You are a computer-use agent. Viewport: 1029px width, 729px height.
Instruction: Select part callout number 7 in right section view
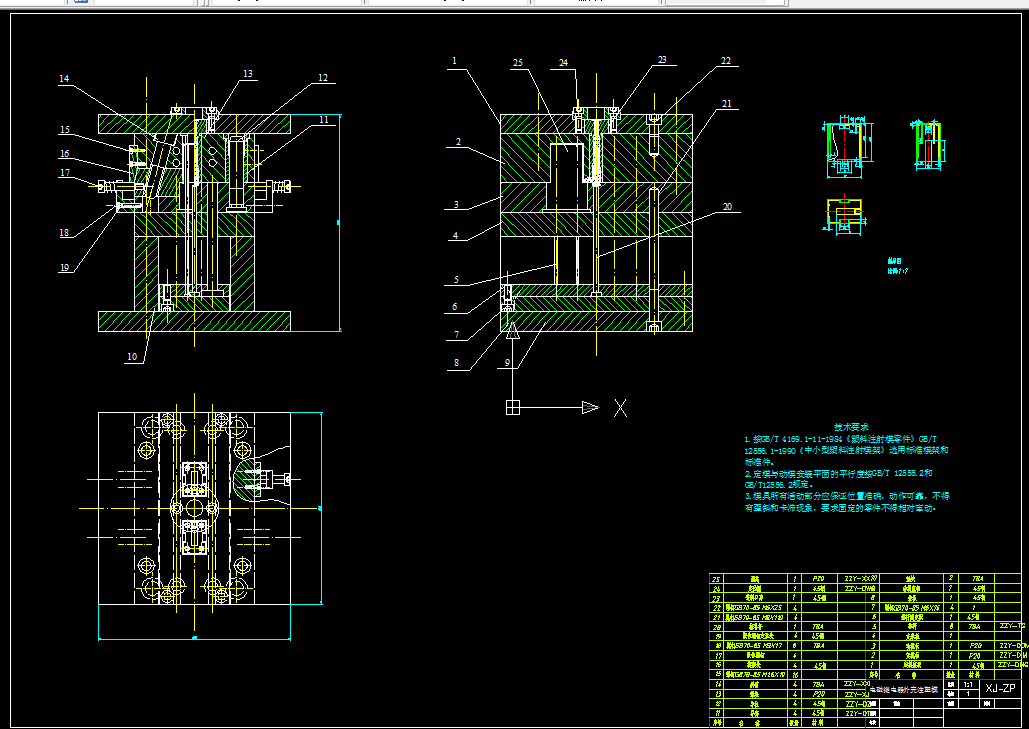click(x=456, y=335)
